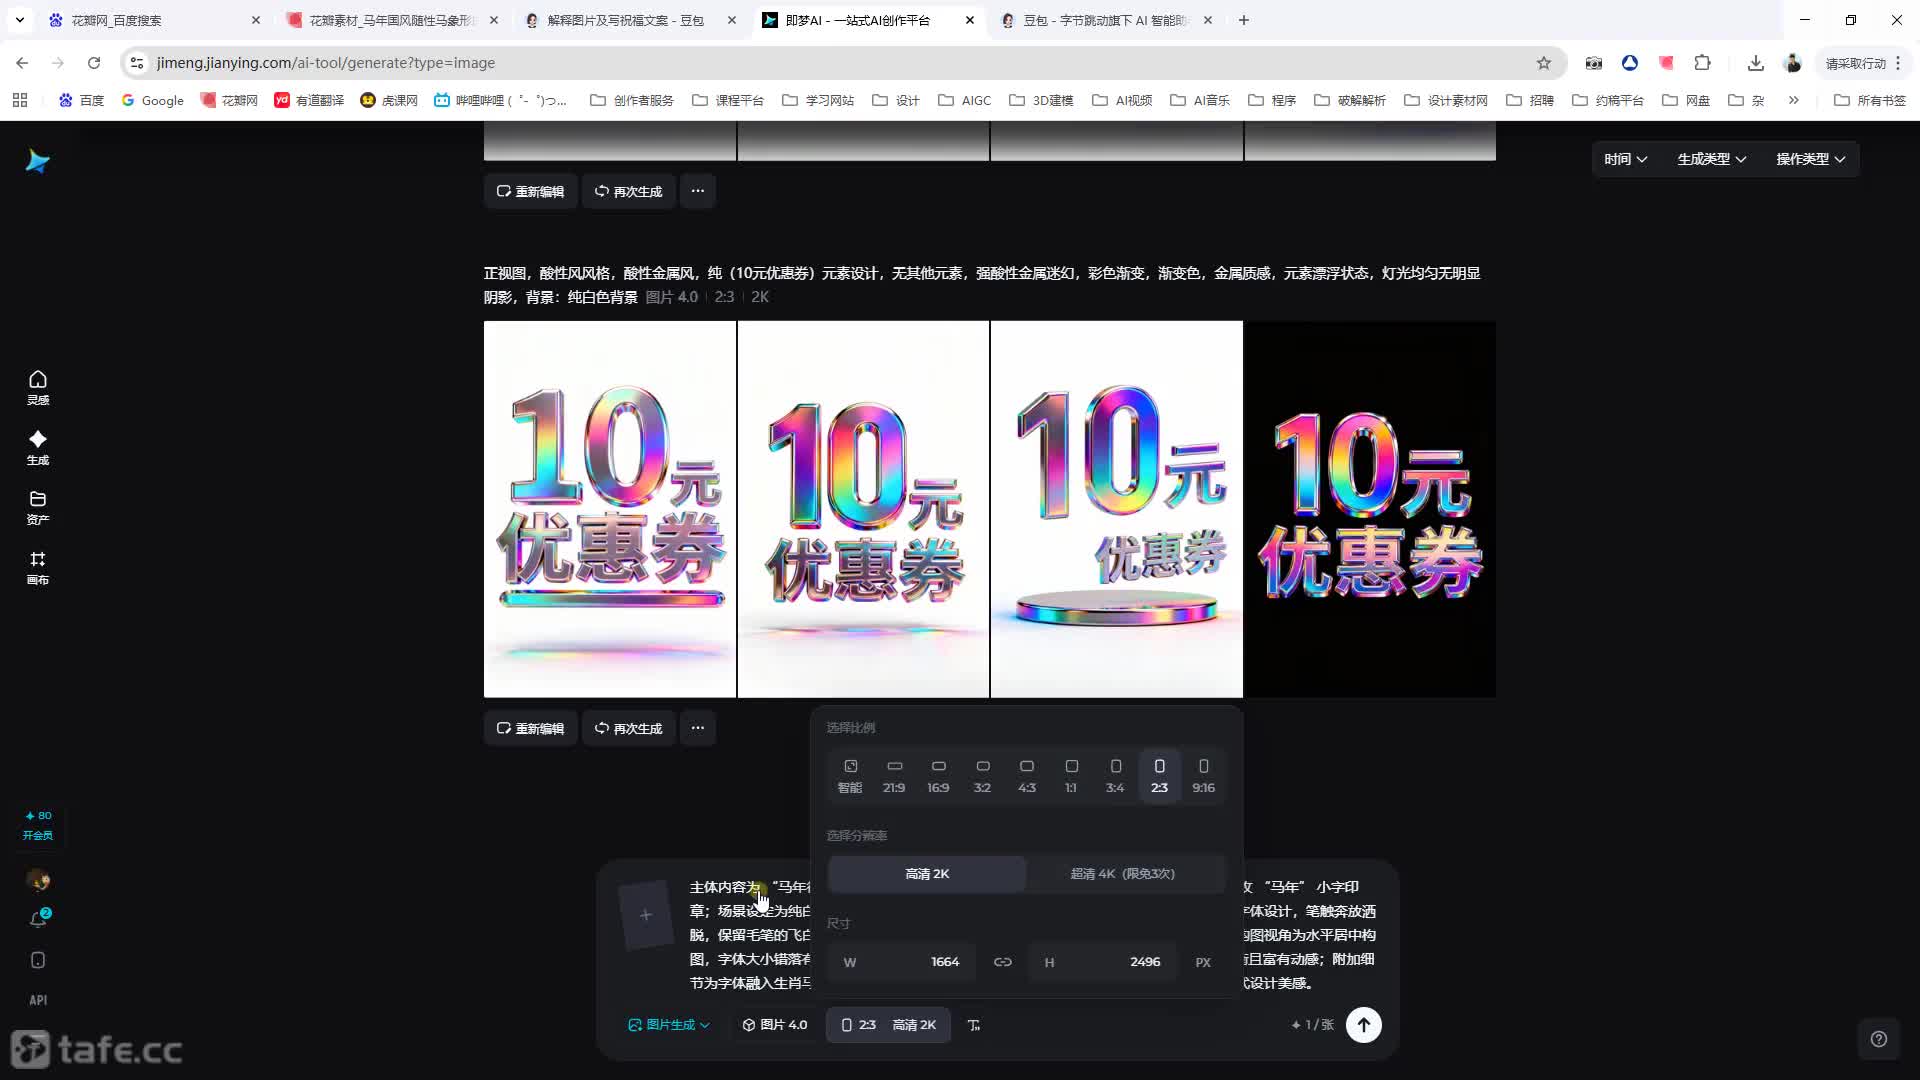1920x1080 pixels.
Task: Click 开会员 membership credits button
Action: 38,825
